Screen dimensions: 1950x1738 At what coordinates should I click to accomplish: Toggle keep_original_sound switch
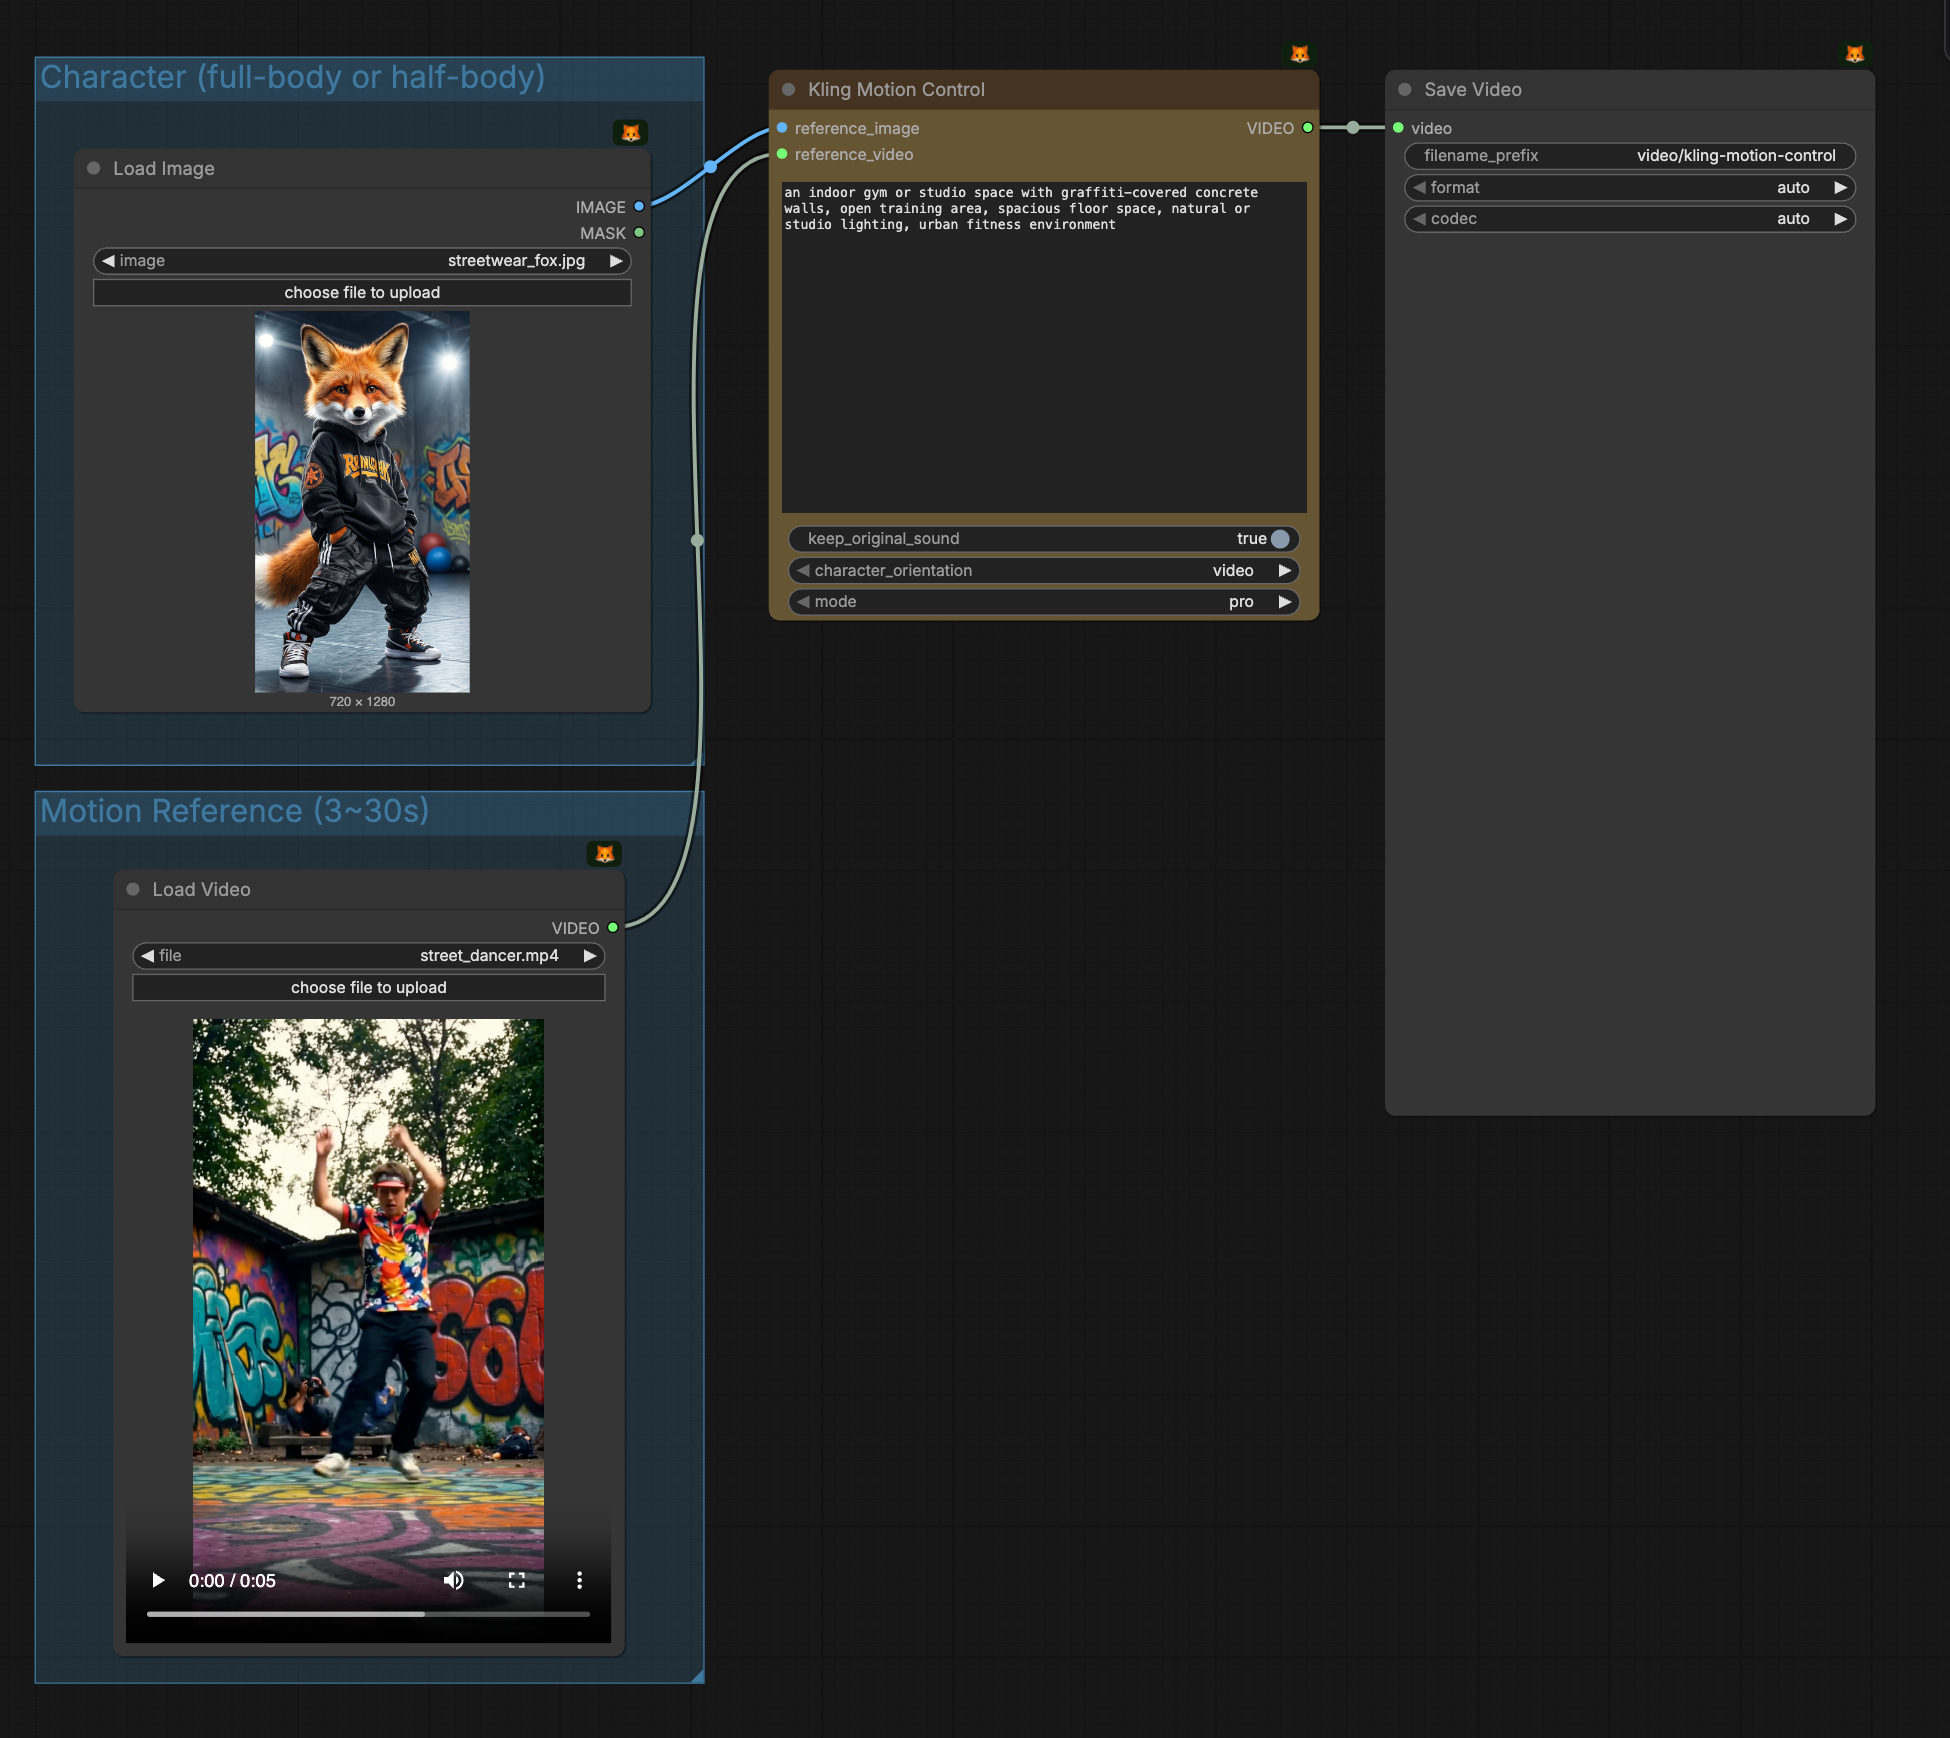pyautogui.click(x=1279, y=539)
